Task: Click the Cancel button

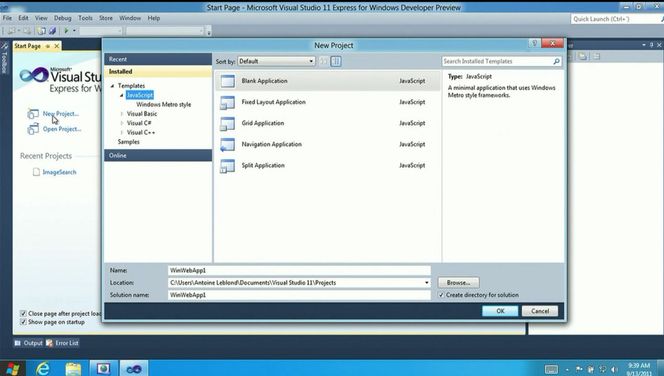Action: (x=540, y=311)
